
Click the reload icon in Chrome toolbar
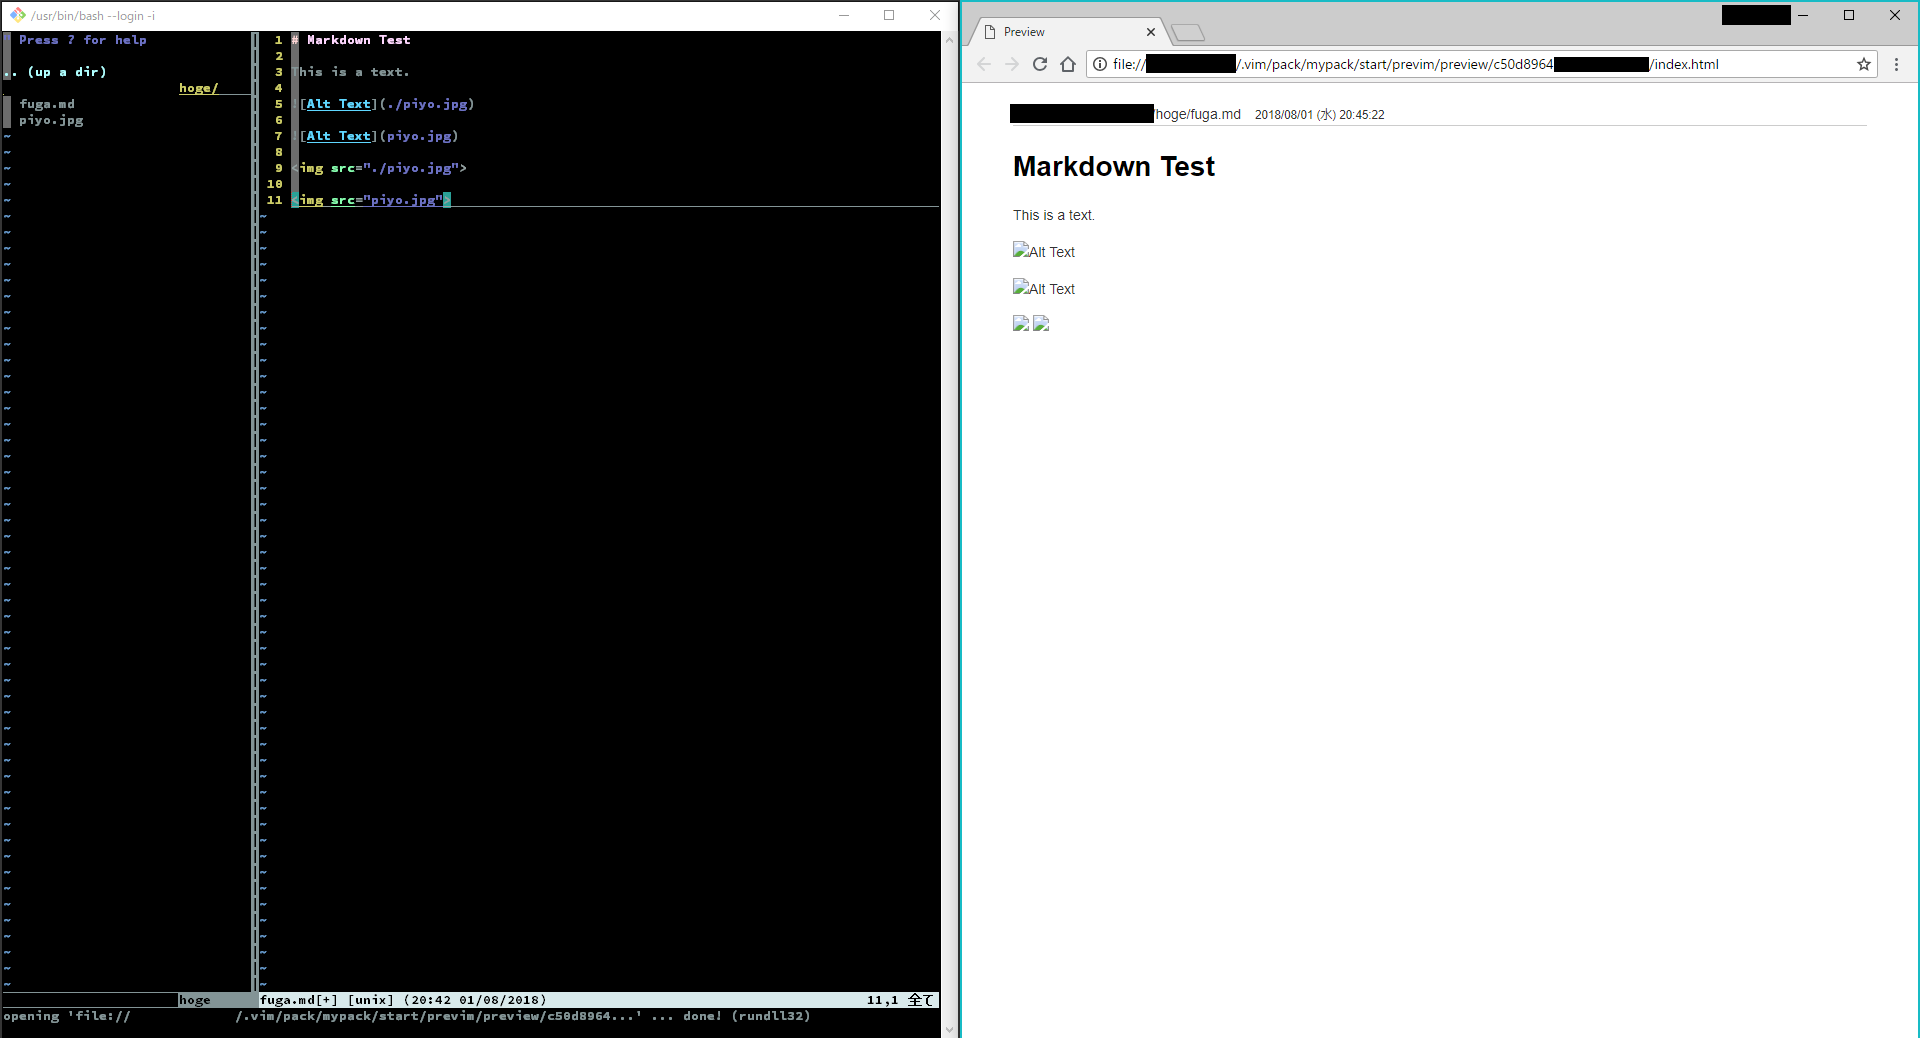1040,64
